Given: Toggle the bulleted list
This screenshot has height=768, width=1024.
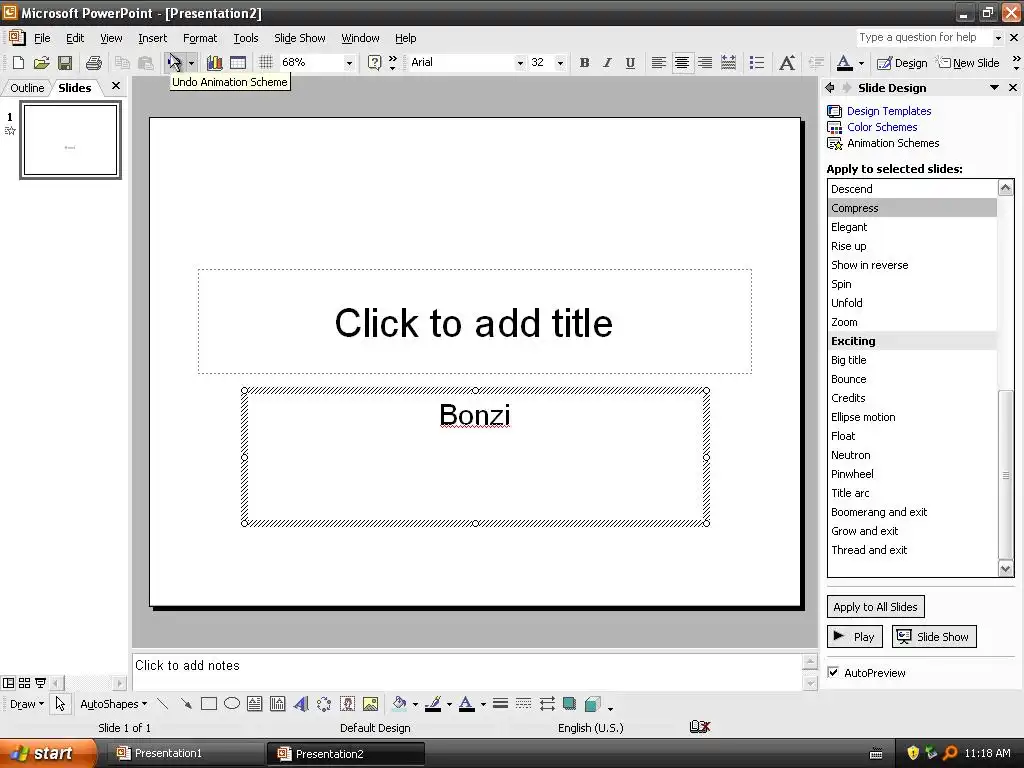Looking at the screenshot, I should pyautogui.click(x=757, y=63).
